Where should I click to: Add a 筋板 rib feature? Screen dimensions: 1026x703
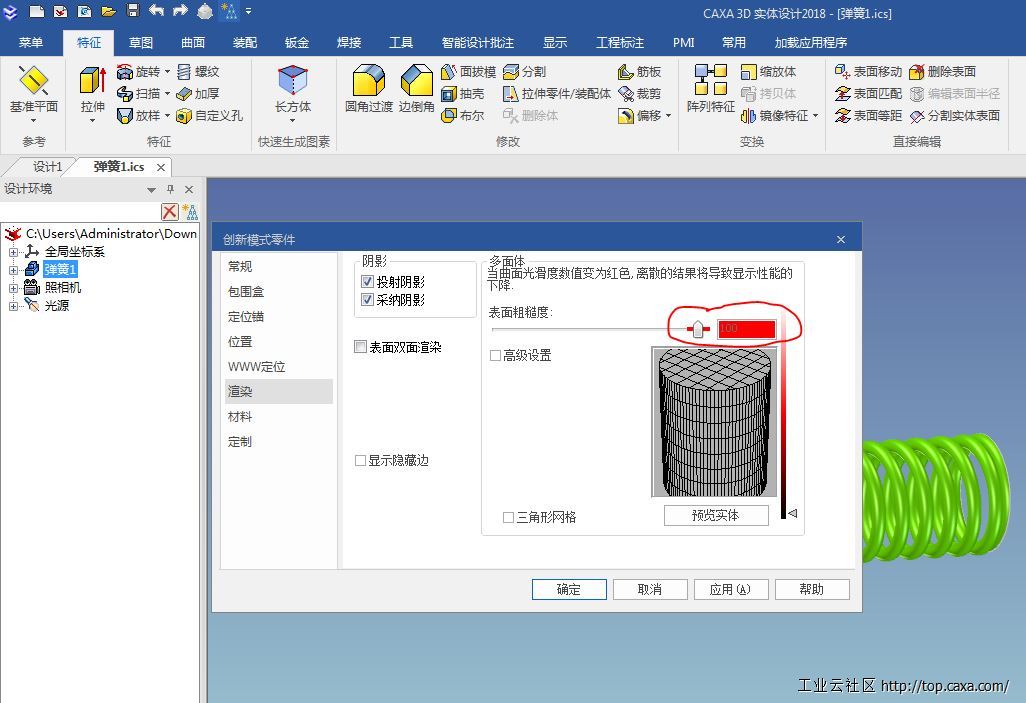(x=639, y=71)
